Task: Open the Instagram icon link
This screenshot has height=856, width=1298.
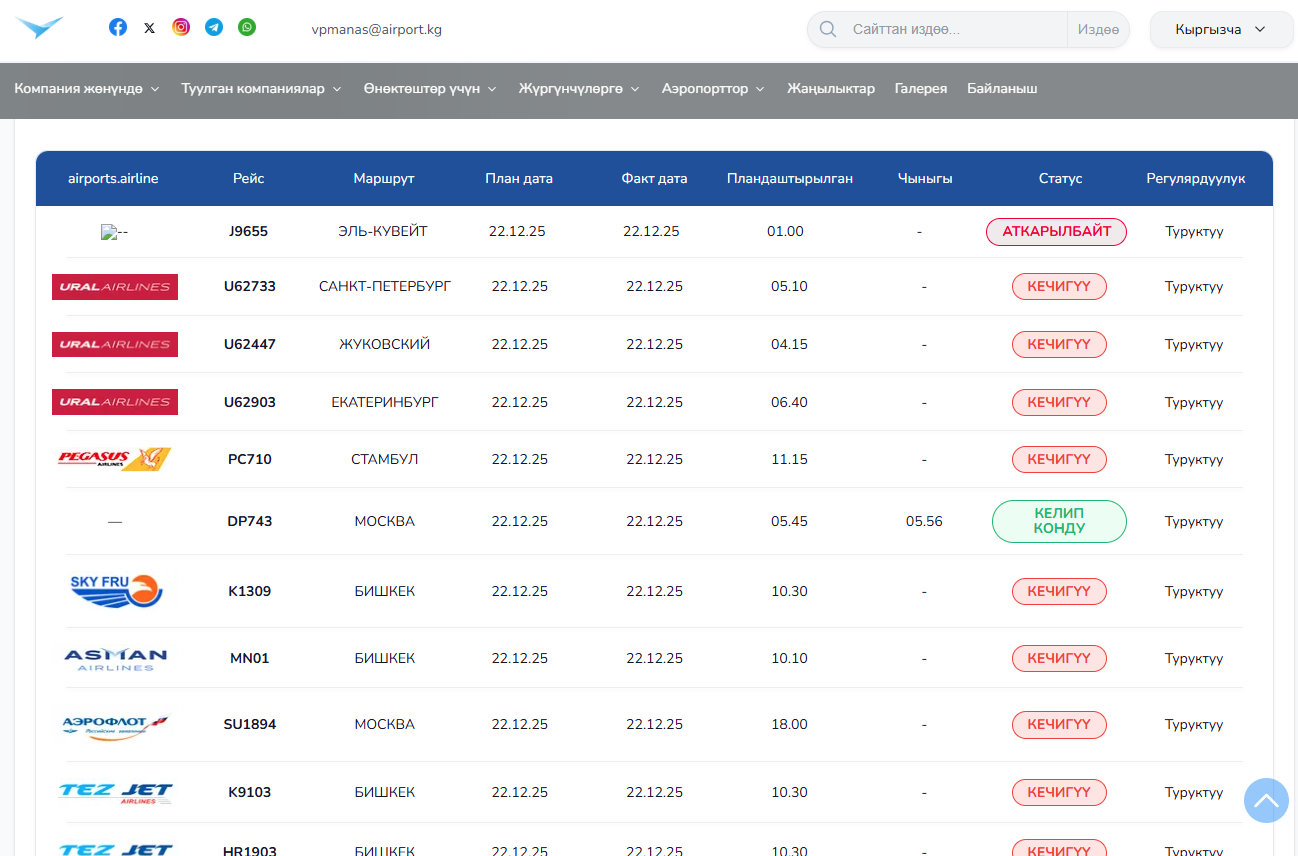Action: (x=181, y=28)
